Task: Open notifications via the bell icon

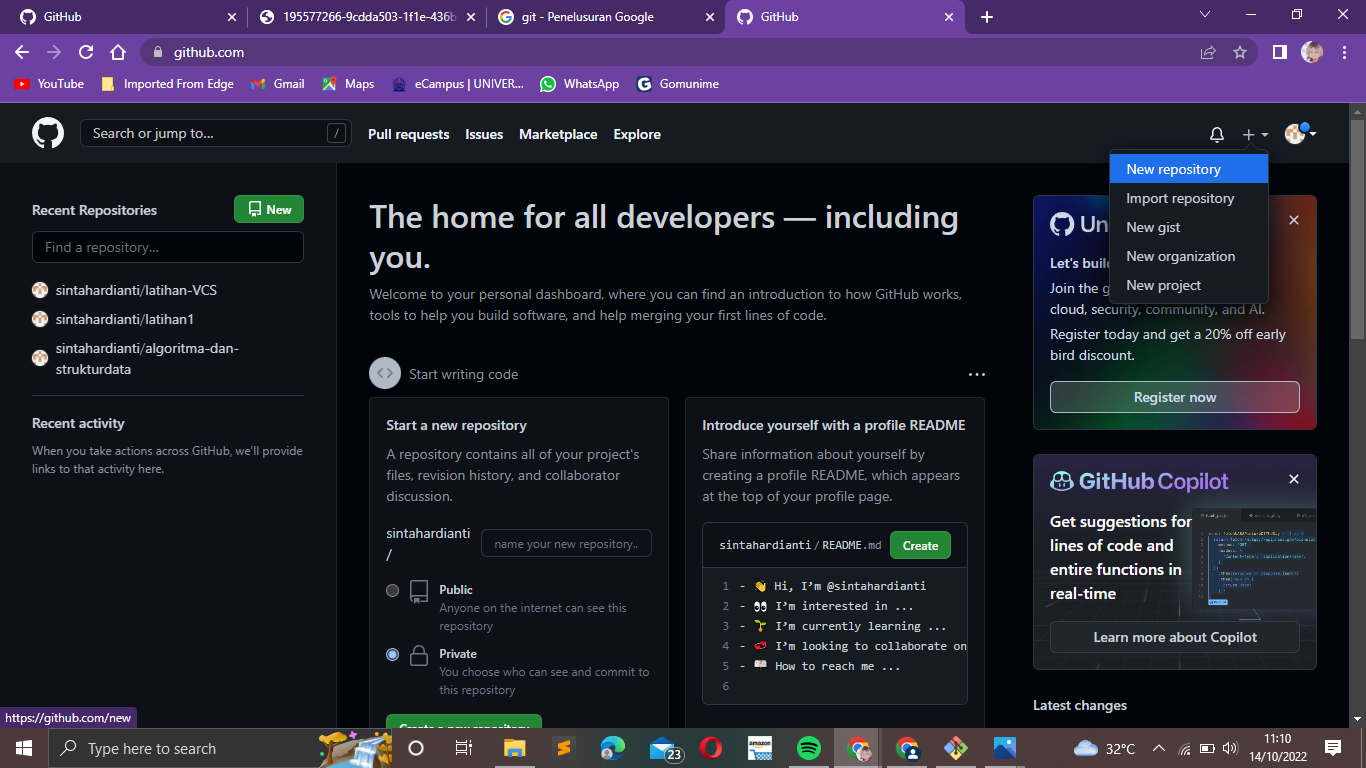Action: click(1216, 133)
